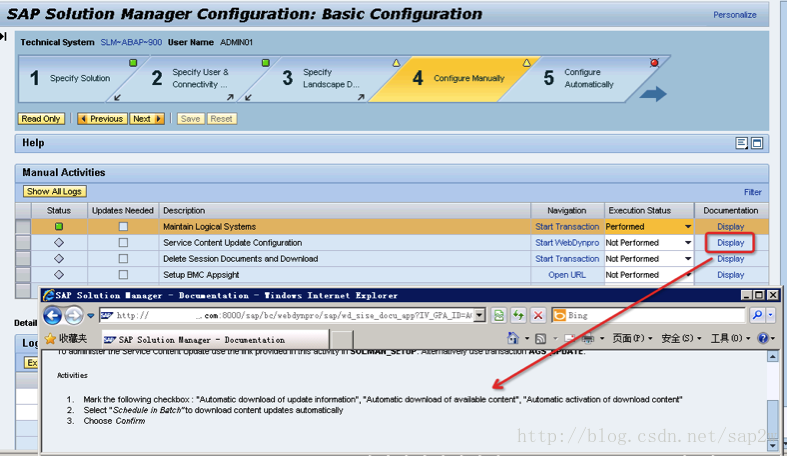Toggle Updates Needed for Setup BMC Appsight

[x=123, y=275]
